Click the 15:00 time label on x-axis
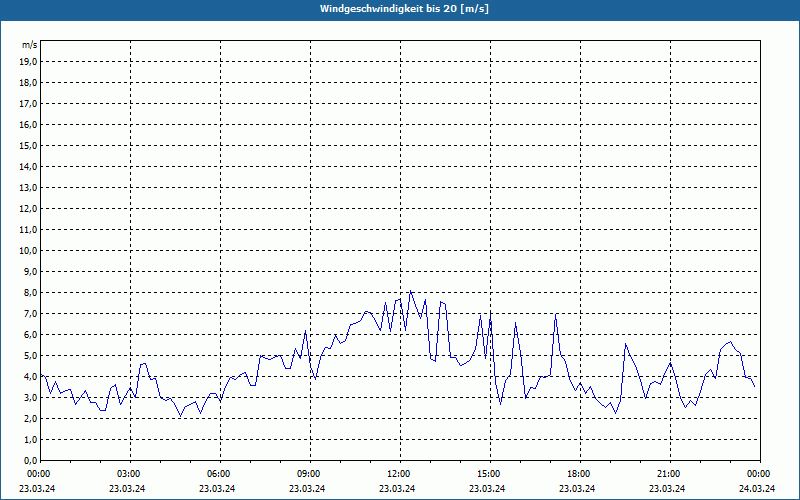Image resolution: width=800 pixels, height=500 pixels. click(x=490, y=474)
